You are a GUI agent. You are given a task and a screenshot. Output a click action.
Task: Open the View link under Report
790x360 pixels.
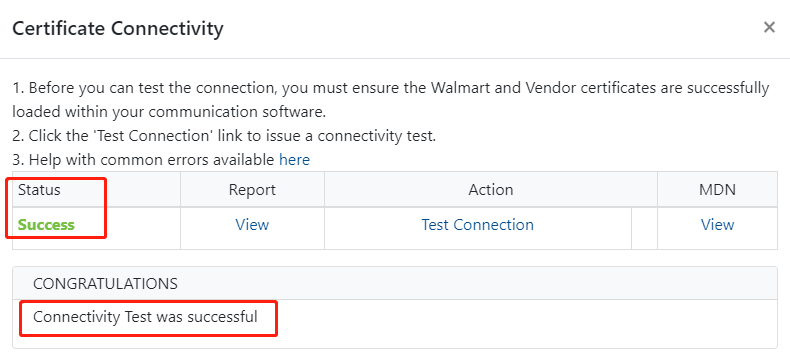252,225
